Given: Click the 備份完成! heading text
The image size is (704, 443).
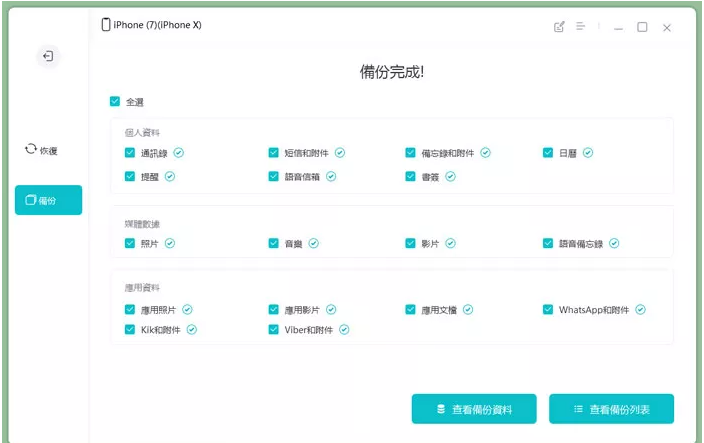Looking at the screenshot, I should (x=392, y=72).
